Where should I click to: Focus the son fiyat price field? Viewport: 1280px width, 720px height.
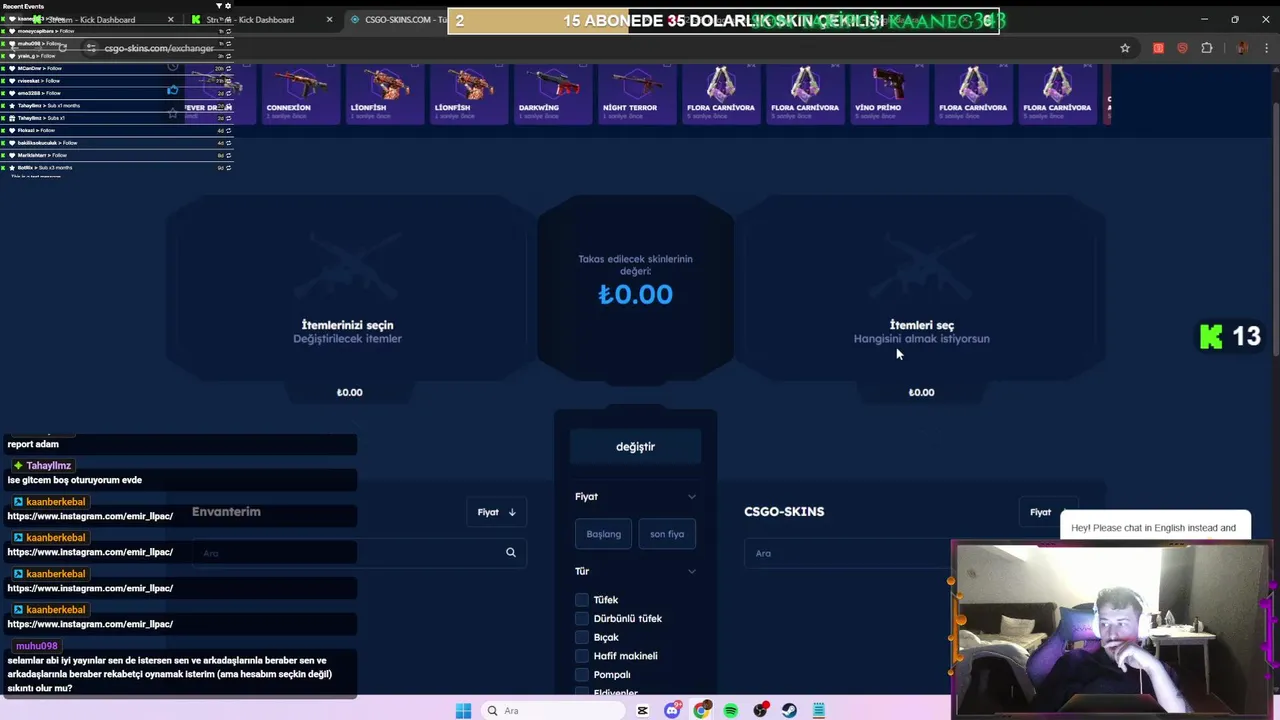pyautogui.click(x=667, y=534)
